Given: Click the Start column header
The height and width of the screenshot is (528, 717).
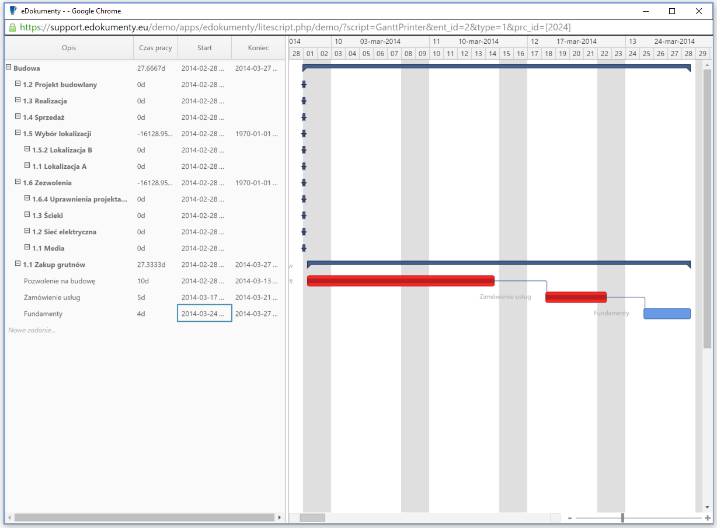Looking at the screenshot, I should click(204, 47).
